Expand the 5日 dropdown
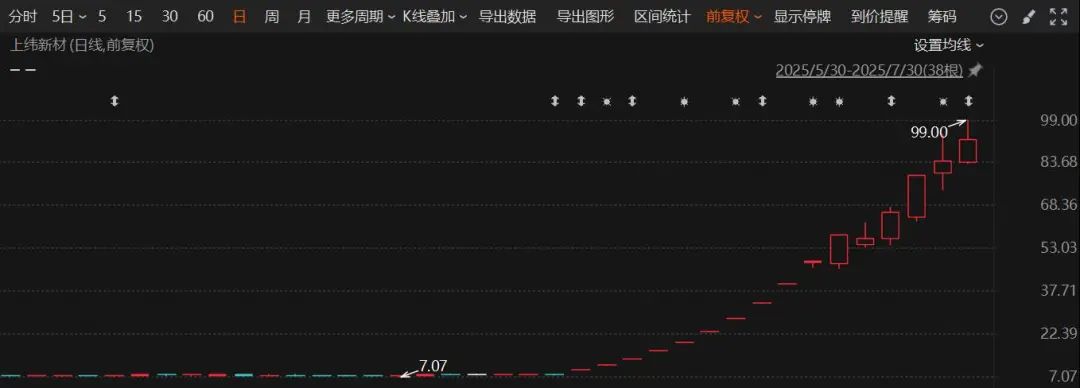Screen dimensions: 1080x388 [x=70, y=17]
